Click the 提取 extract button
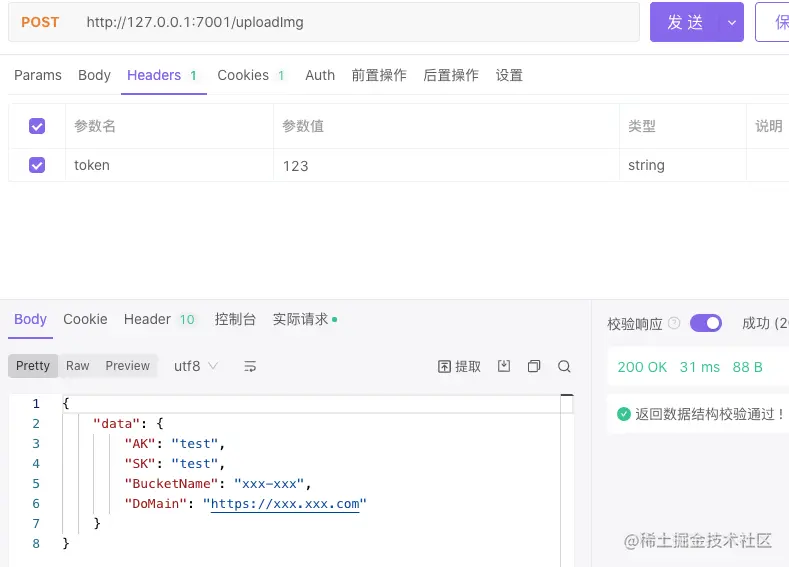Image resolution: width=789 pixels, height=567 pixels. pos(459,366)
